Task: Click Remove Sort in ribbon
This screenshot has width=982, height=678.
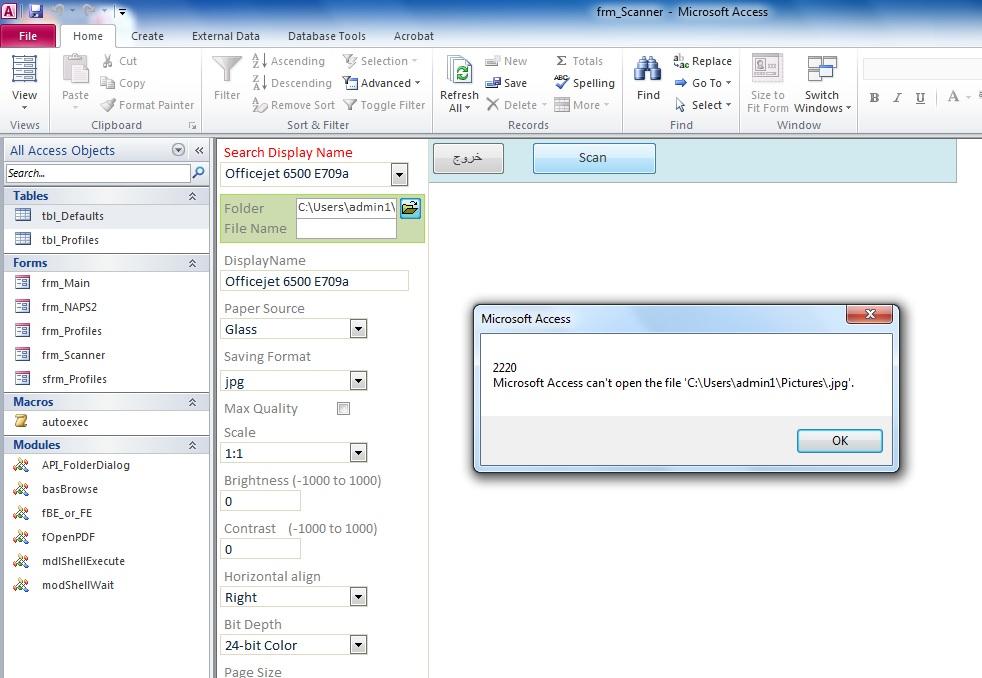Action: pyautogui.click(x=293, y=105)
